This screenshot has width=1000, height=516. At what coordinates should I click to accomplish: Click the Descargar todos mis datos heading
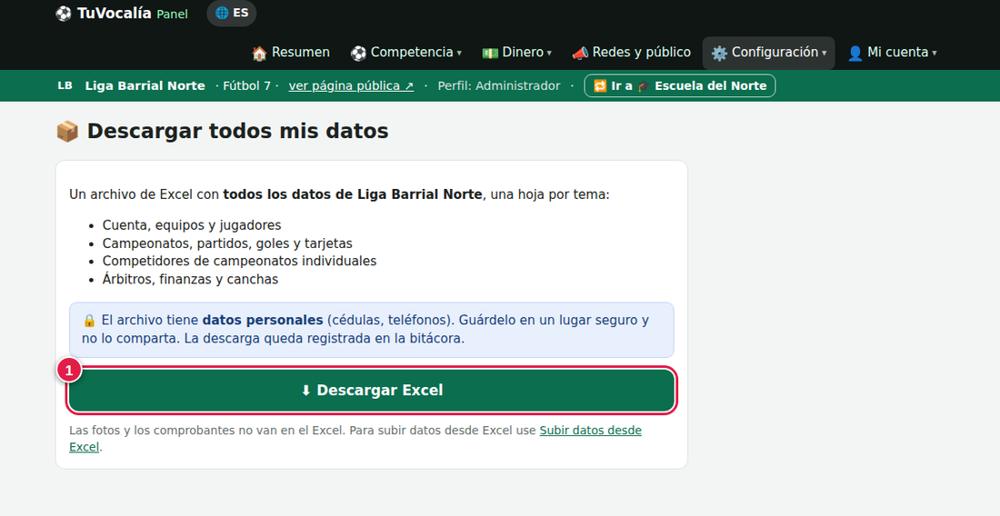click(238, 131)
